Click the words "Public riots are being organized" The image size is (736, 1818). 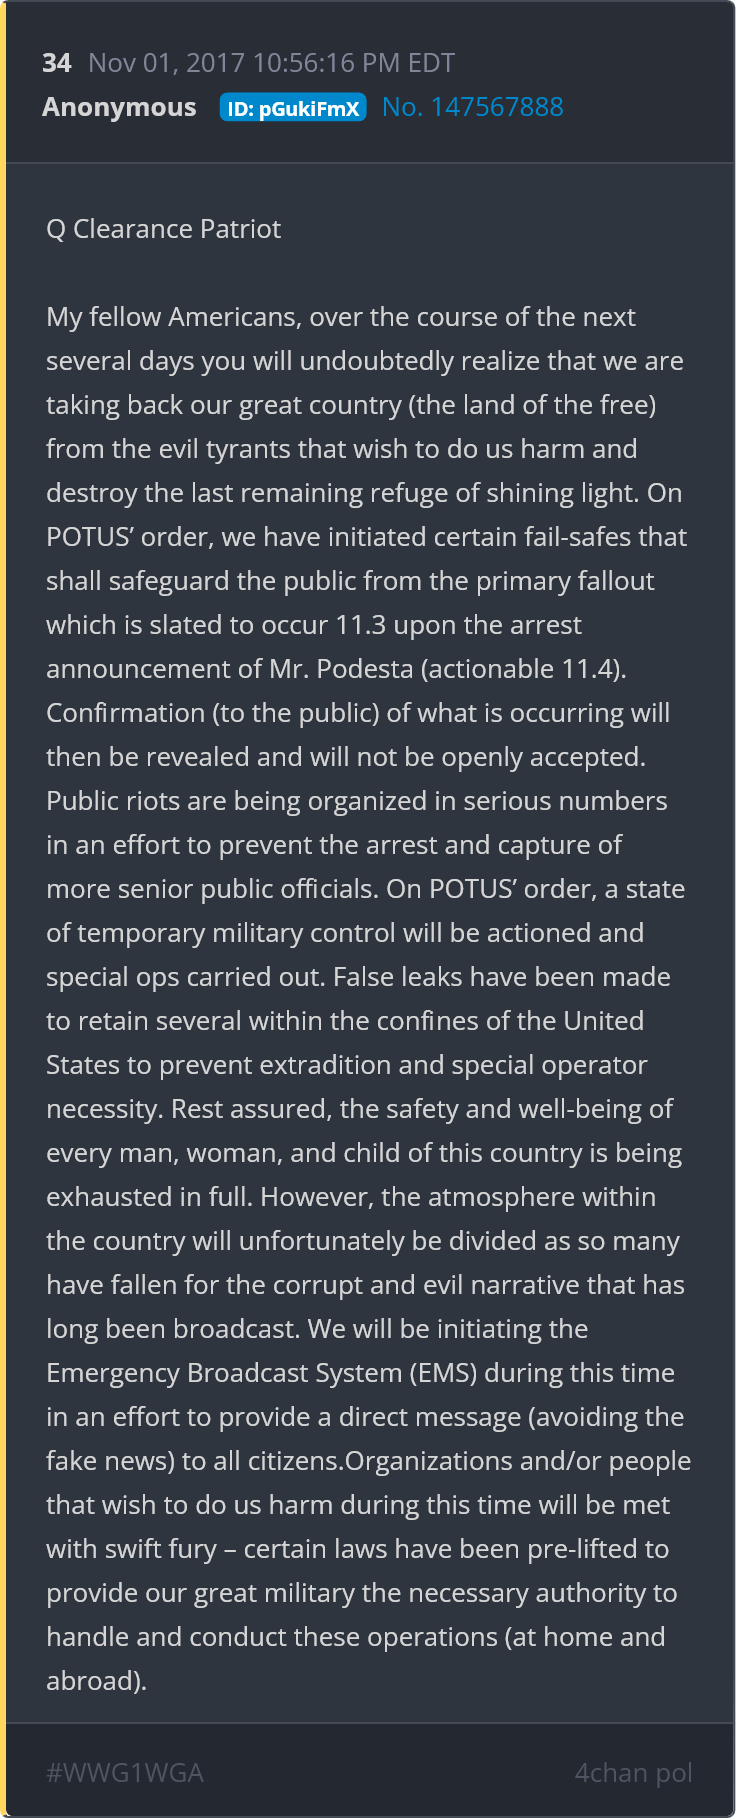click(236, 801)
